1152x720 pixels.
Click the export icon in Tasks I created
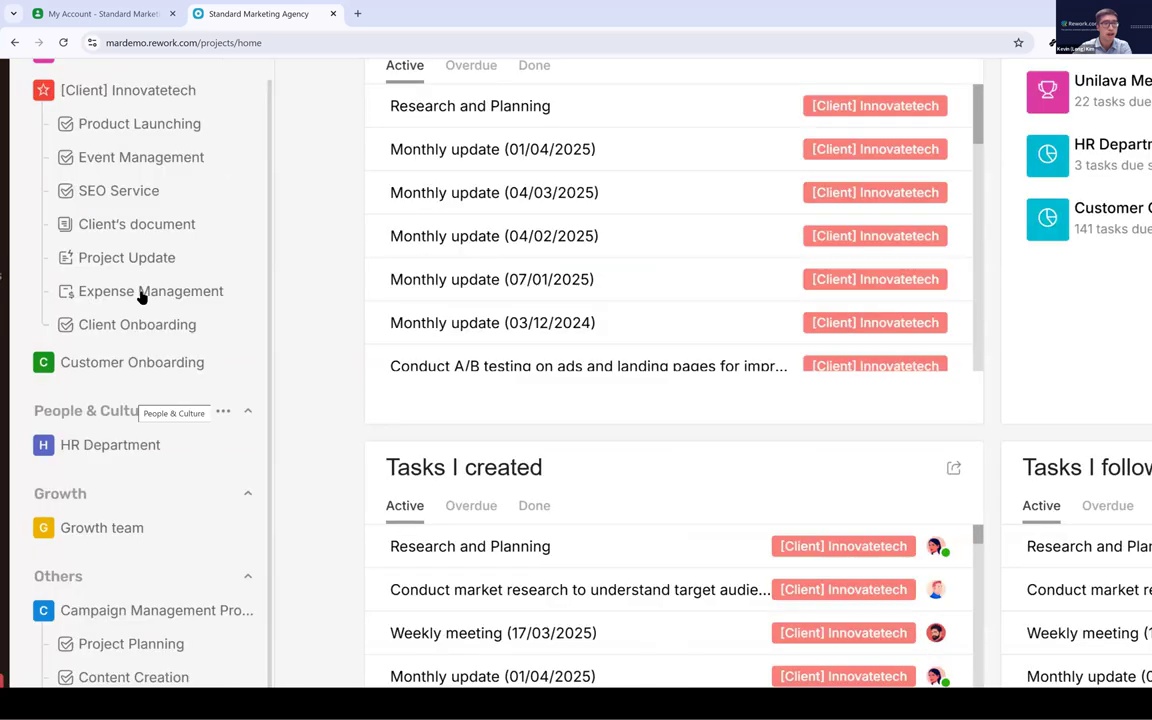point(954,468)
